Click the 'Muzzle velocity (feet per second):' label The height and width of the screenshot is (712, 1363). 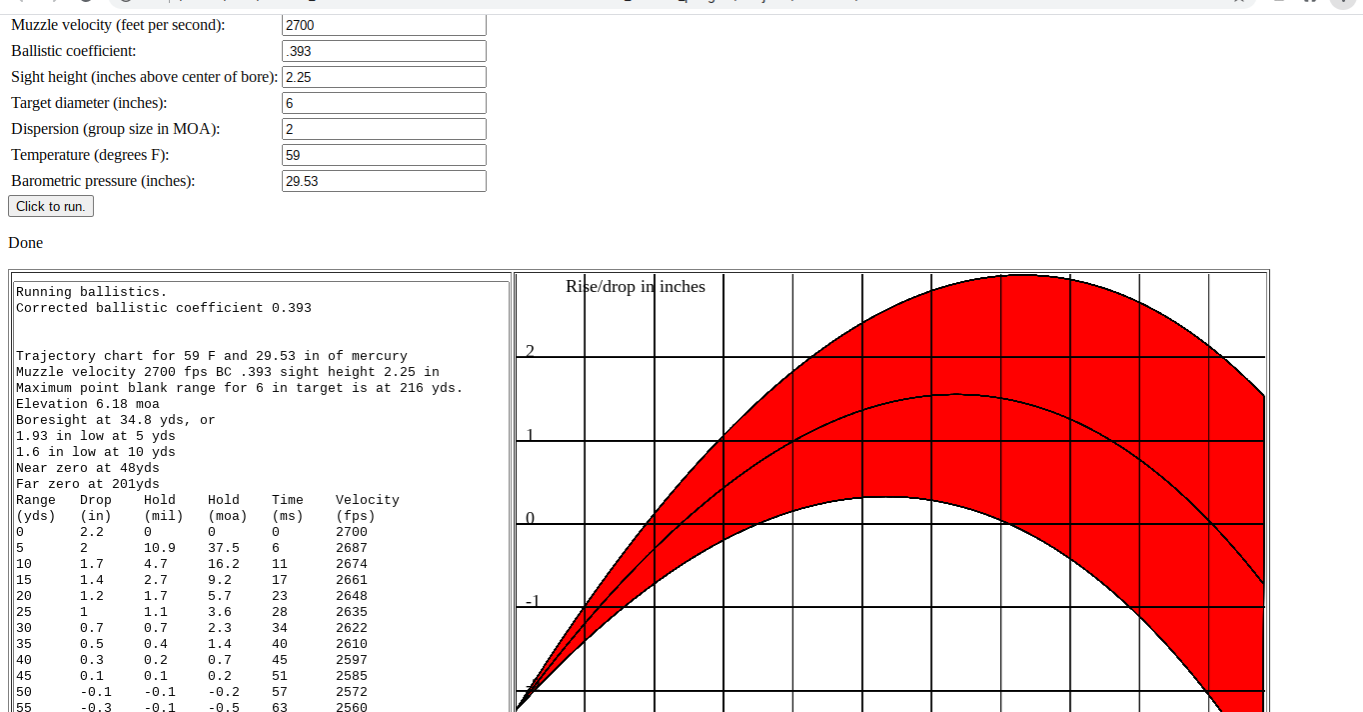(x=118, y=25)
